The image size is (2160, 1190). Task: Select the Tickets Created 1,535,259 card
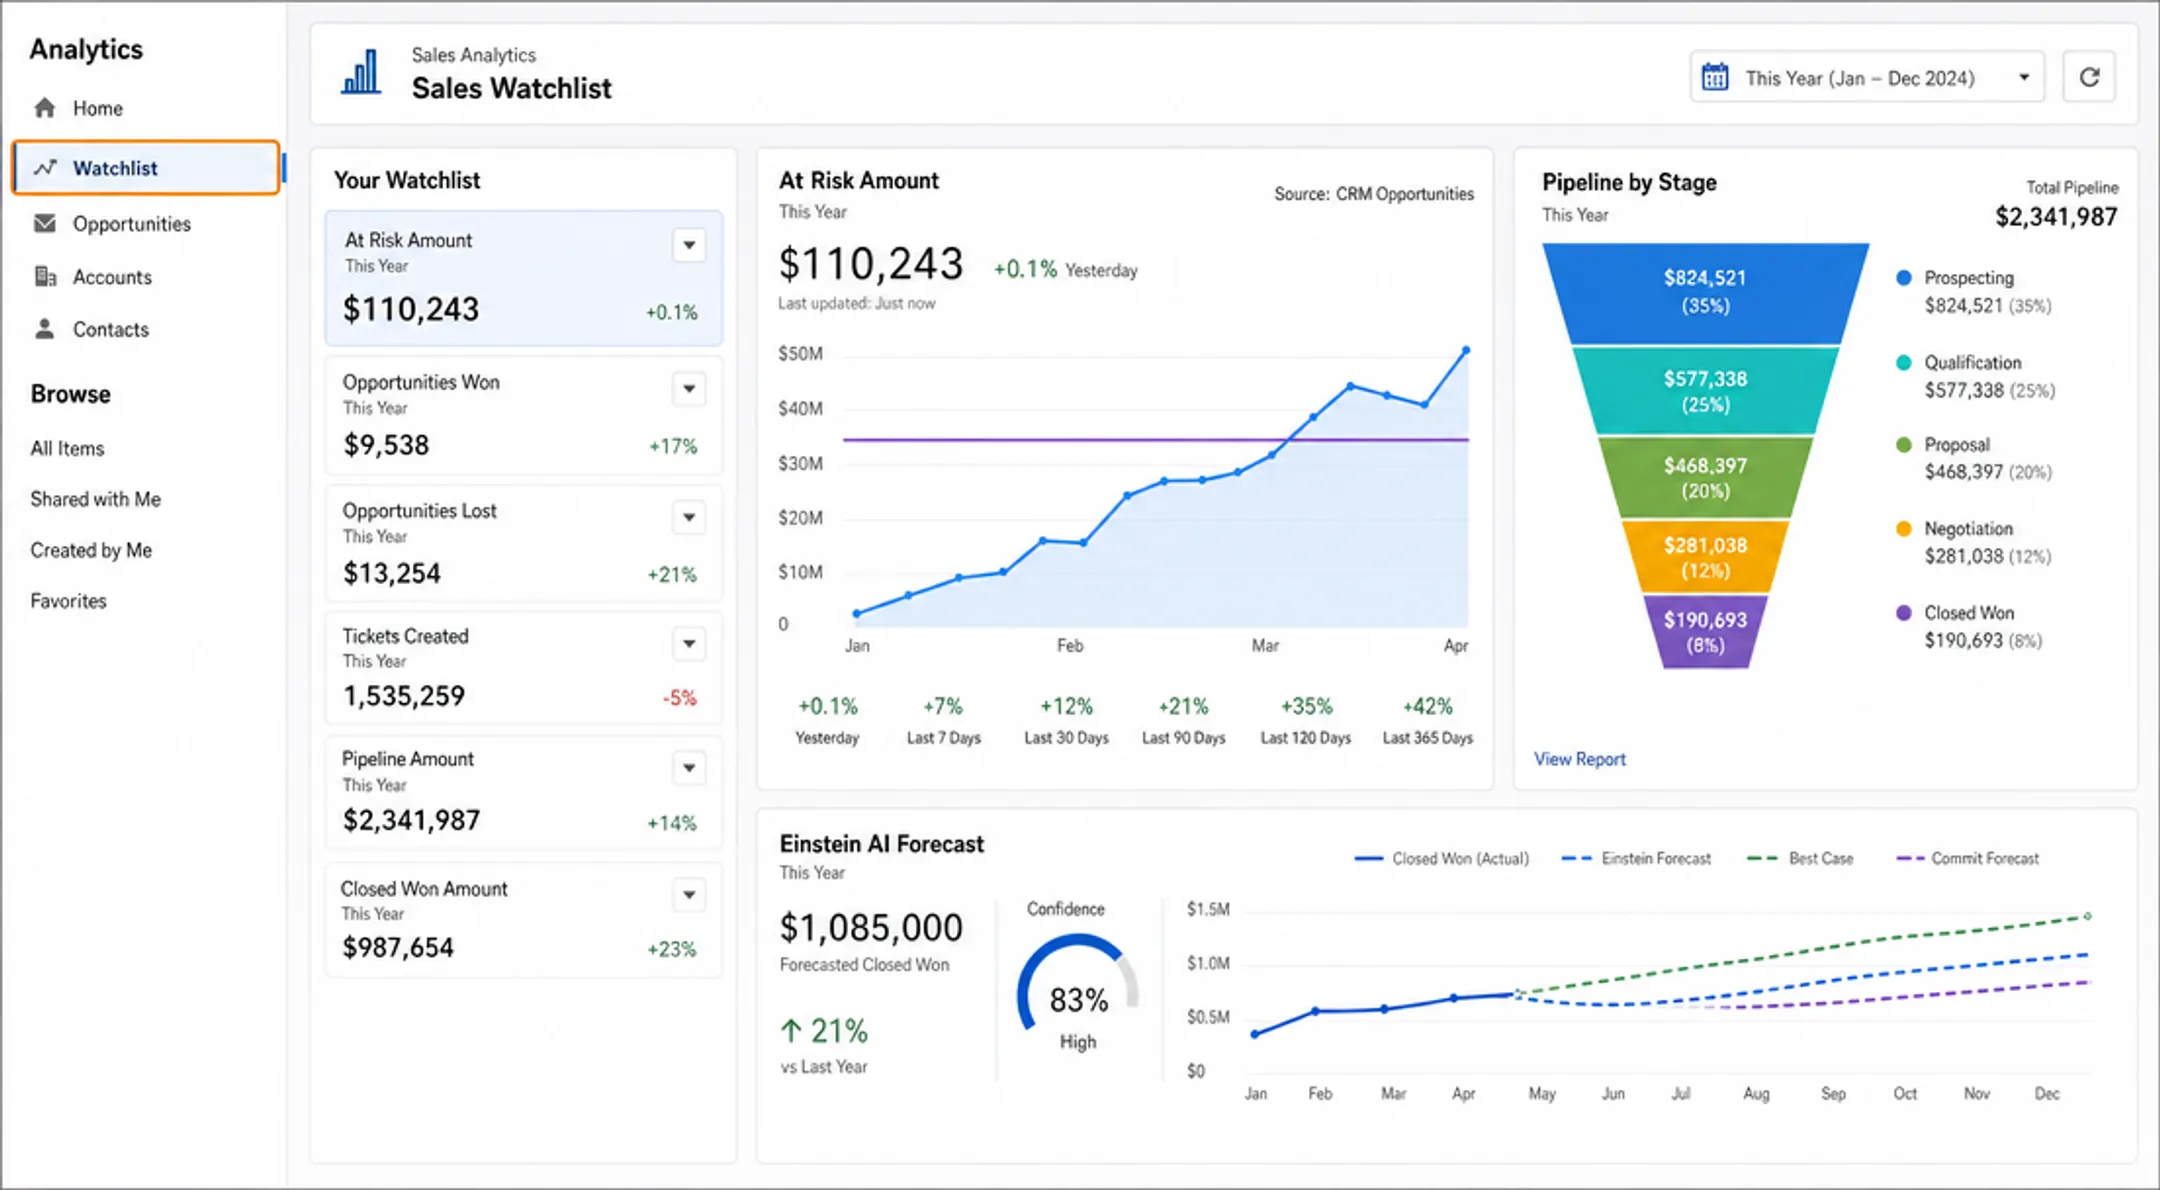[x=523, y=668]
